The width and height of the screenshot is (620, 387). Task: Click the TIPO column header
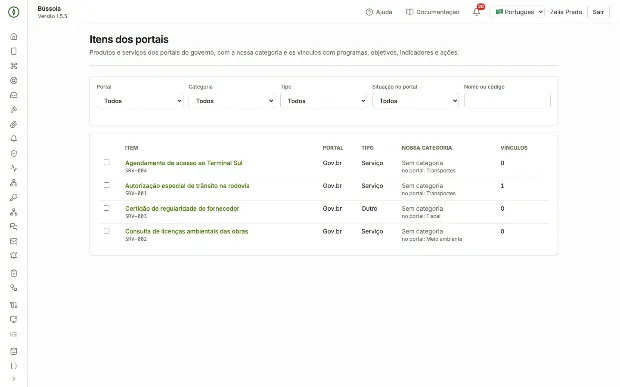(x=367, y=148)
